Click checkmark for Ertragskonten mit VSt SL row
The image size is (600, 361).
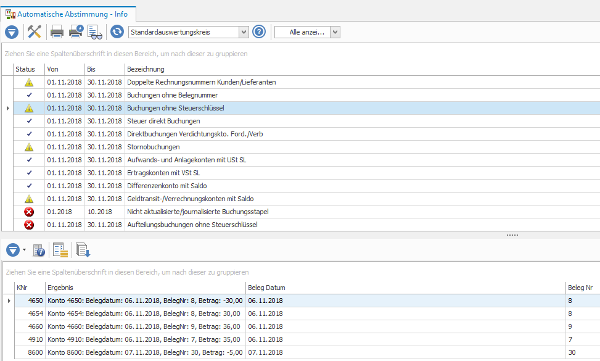point(29,173)
